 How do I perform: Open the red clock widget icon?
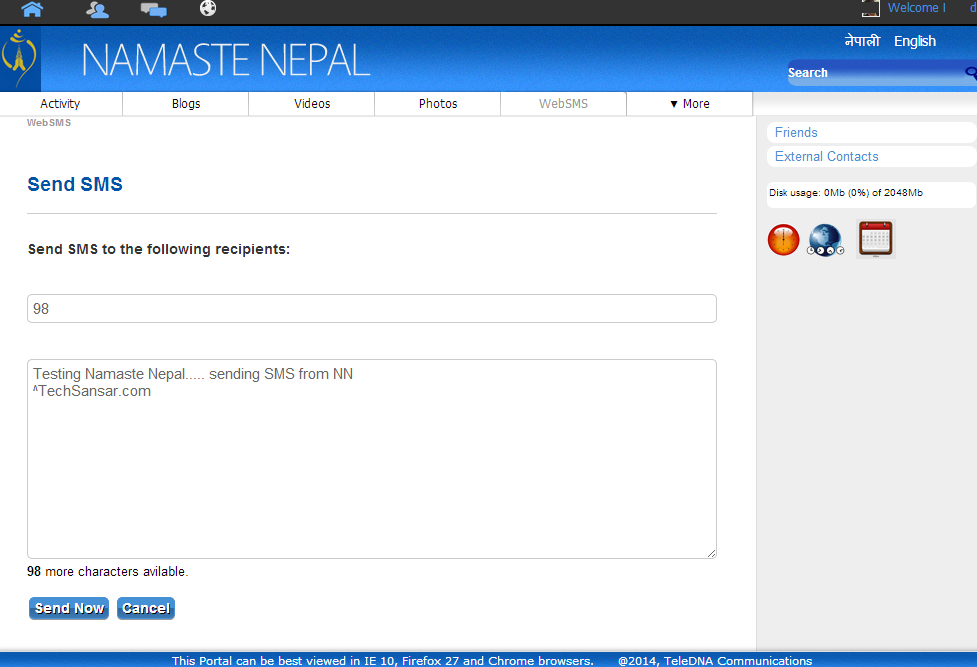(783, 240)
